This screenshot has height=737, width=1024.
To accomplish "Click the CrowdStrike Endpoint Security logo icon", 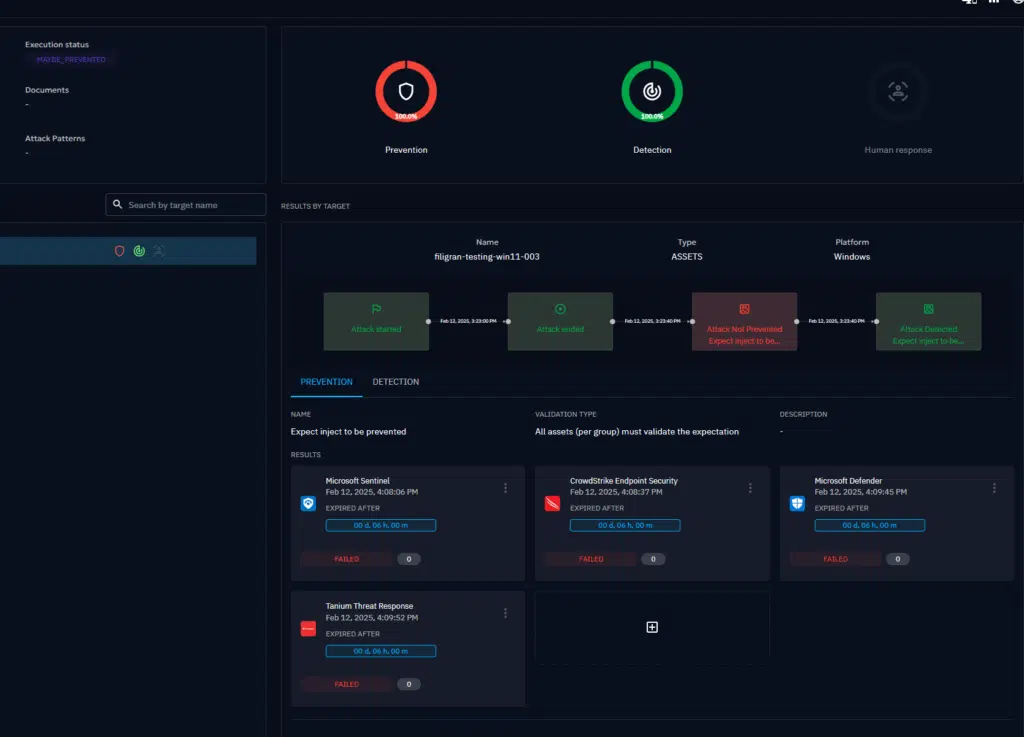I will (x=553, y=504).
